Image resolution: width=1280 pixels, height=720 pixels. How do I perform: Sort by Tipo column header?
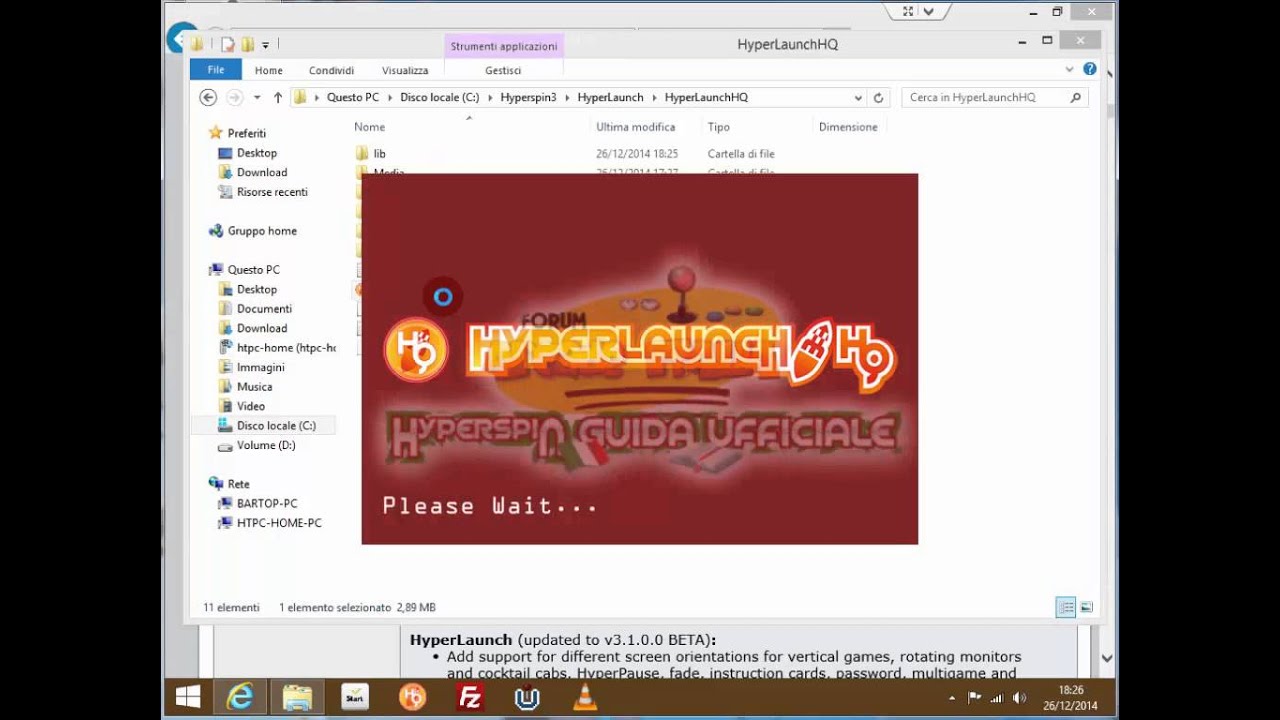click(x=719, y=127)
